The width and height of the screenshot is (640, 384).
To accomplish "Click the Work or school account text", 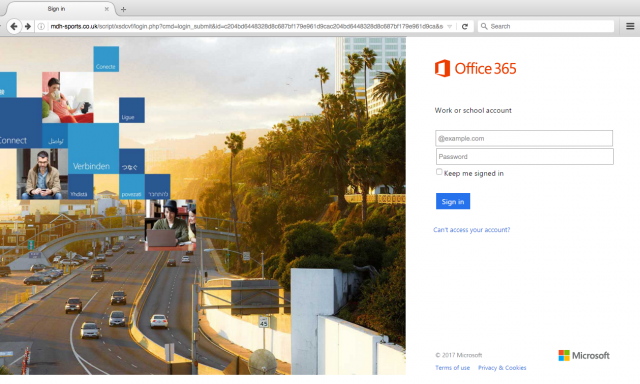I will click(473, 110).
